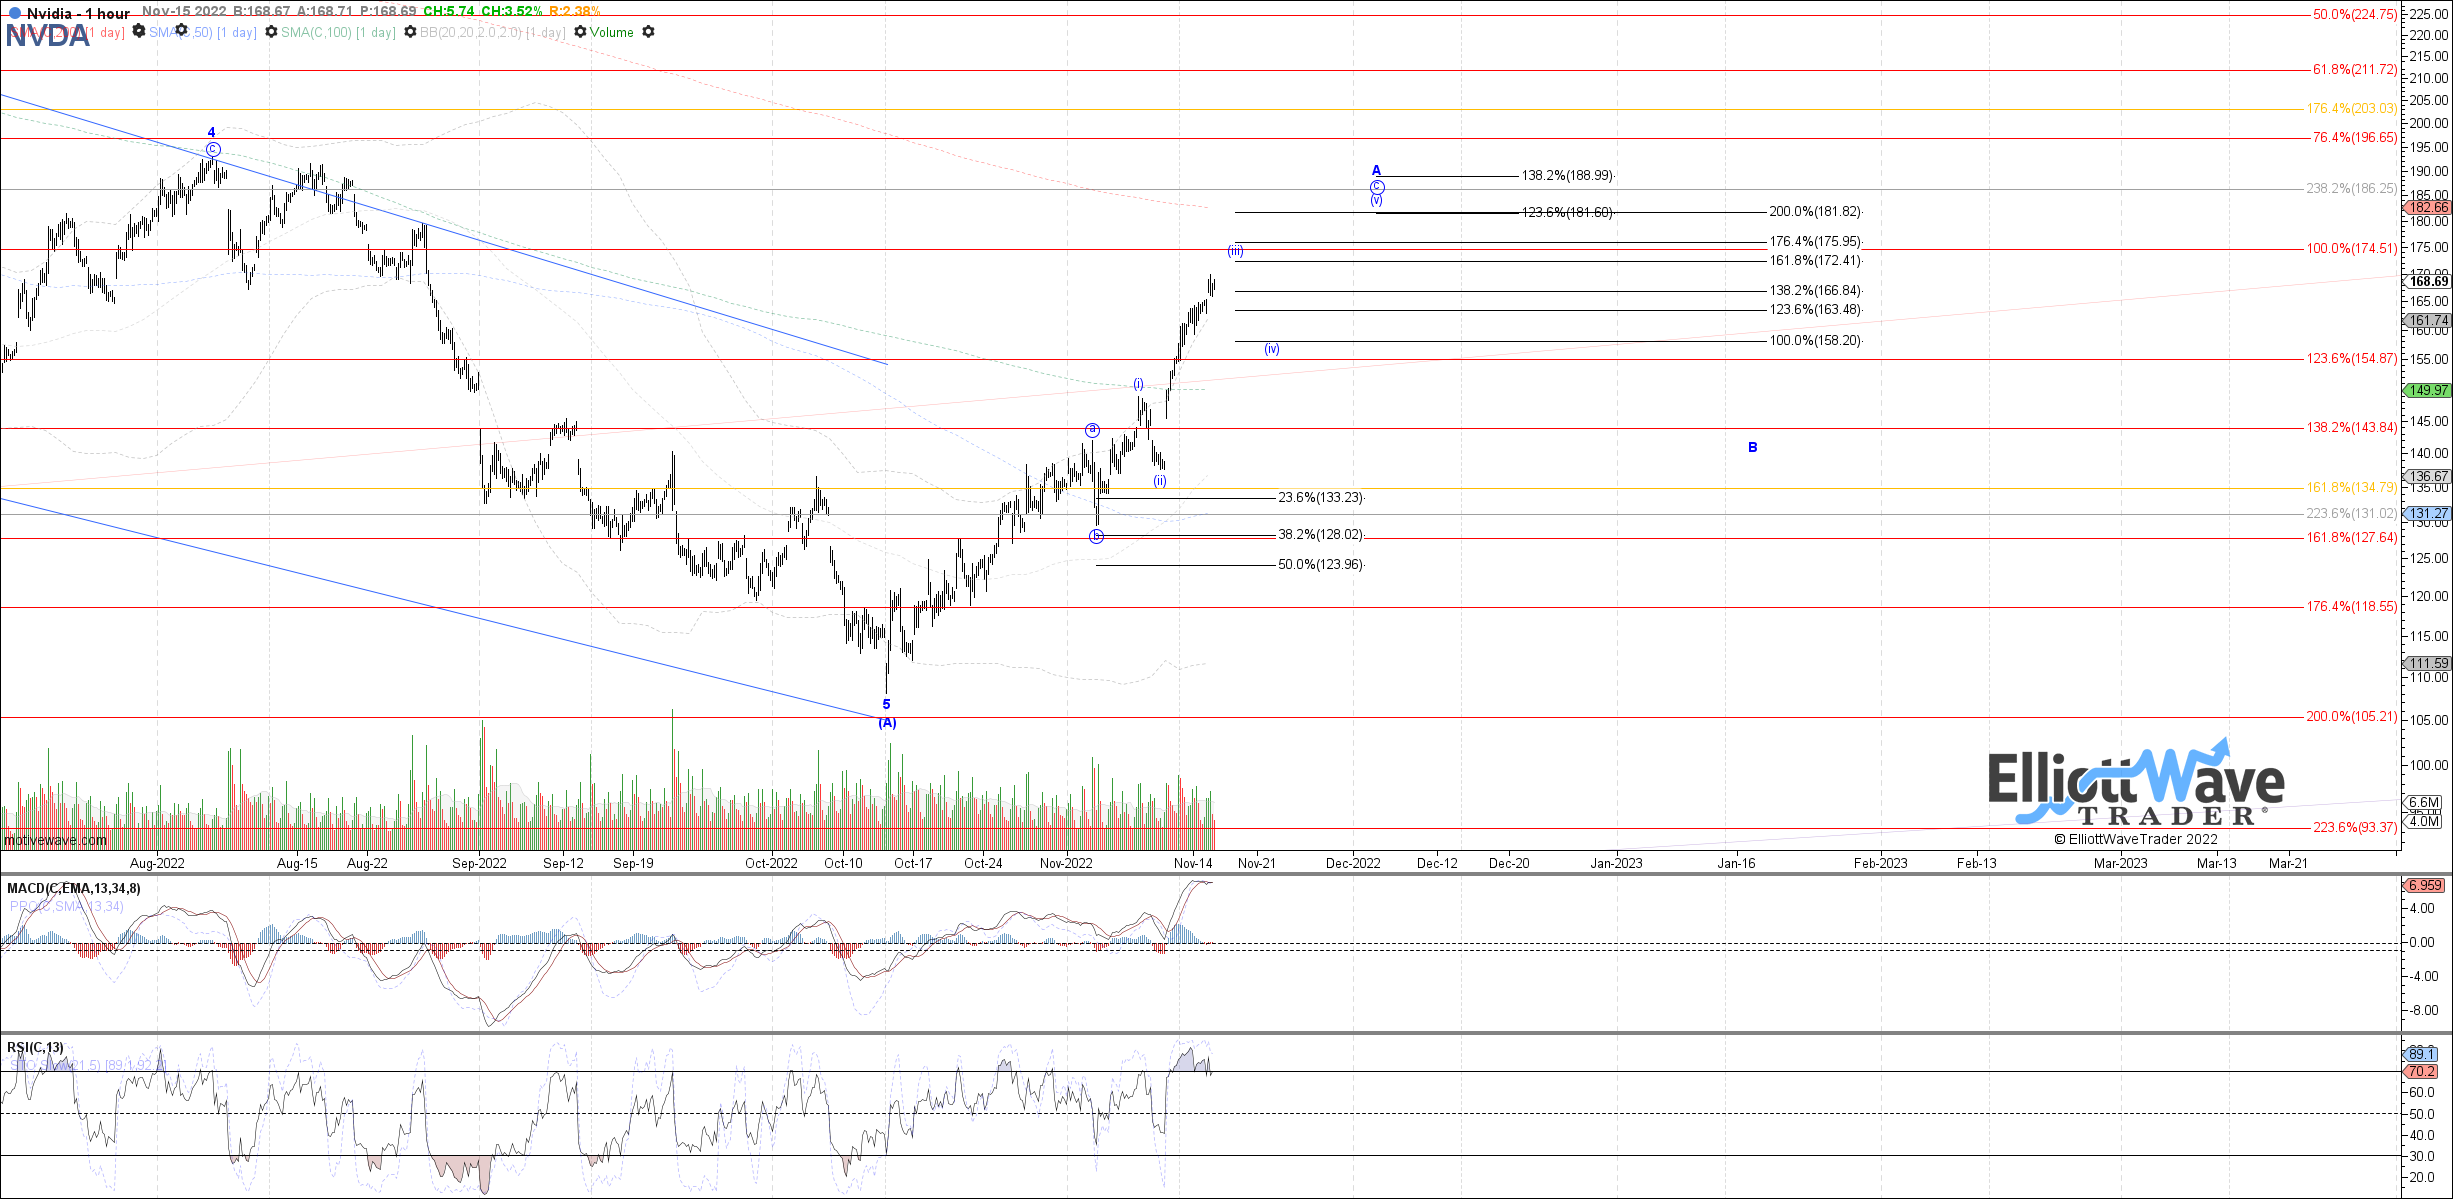This screenshot has width=2453, height=1199.
Task: Select the 61.8%(211.72) Fibonacci label
Action: [2355, 69]
